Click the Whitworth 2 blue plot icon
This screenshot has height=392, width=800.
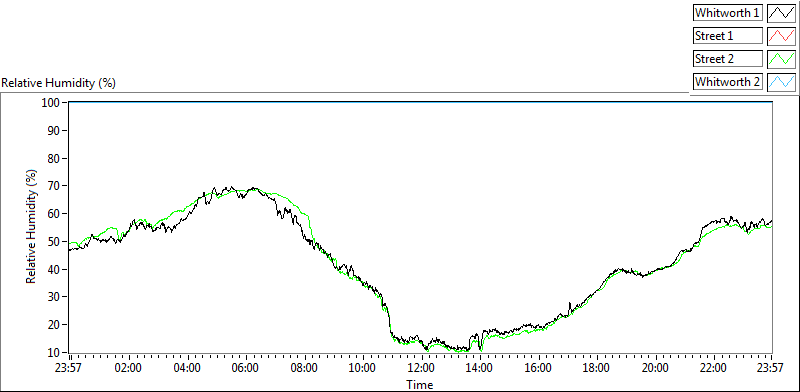coord(781,81)
